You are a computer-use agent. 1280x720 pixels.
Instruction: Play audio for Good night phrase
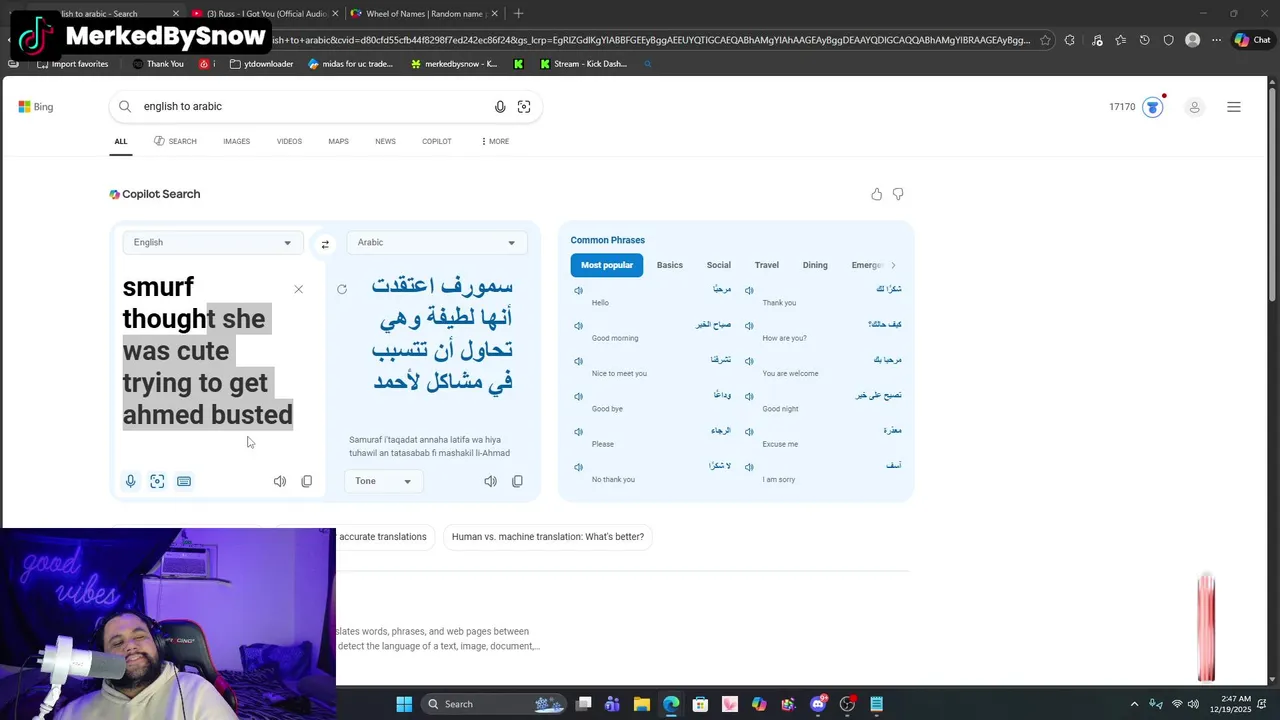tap(749, 396)
